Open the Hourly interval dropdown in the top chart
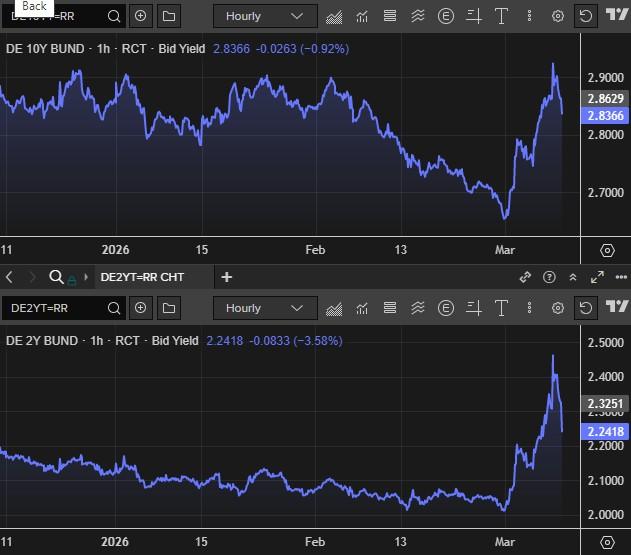The width and height of the screenshot is (631, 555). [264, 16]
